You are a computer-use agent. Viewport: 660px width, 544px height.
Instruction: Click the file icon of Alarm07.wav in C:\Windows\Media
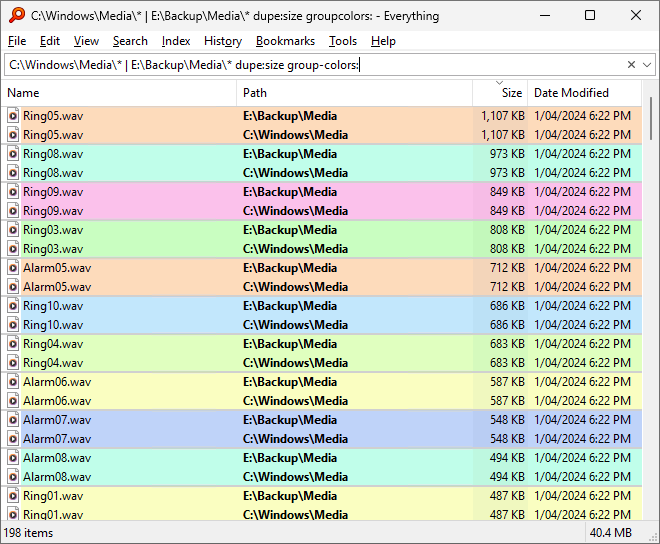click(x=13, y=439)
